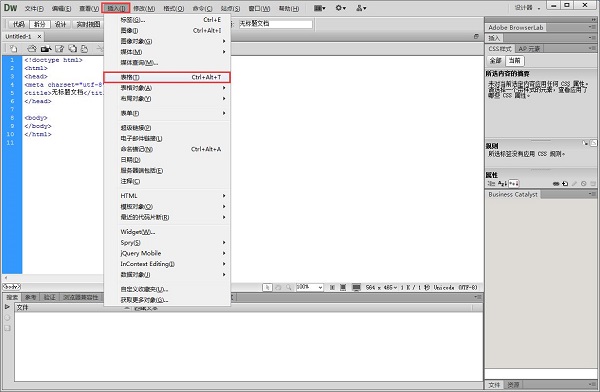Expand 表单(F) submenu

(x=167, y=113)
